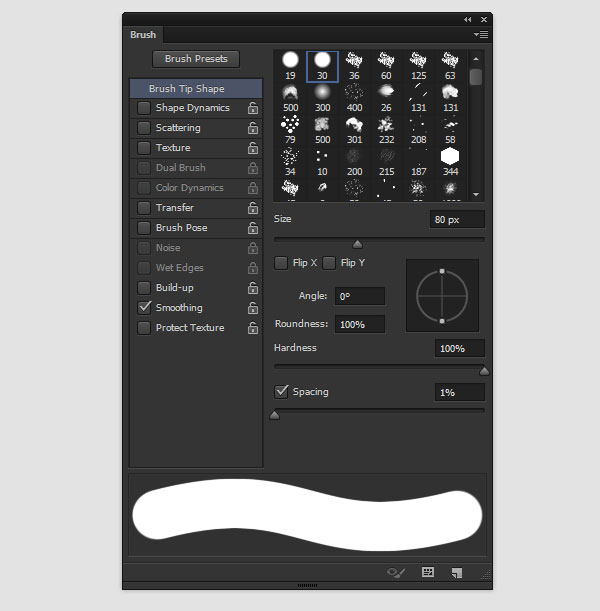
Task: Uncheck the Spacing checkbox
Action: [x=281, y=392]
